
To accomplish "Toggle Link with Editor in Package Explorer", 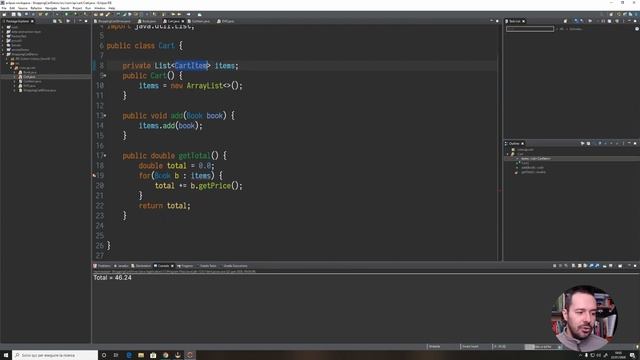I will click(60, 21).
